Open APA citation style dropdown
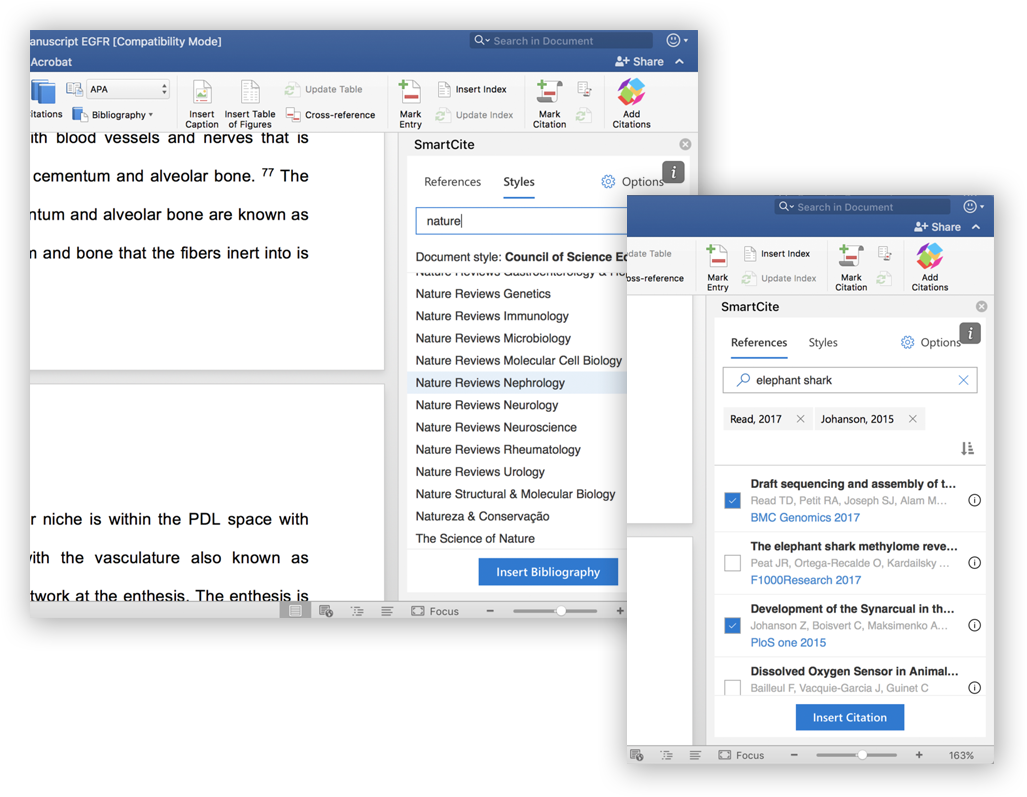This screenshot has width=1027, height=797. tap(128, 89)
